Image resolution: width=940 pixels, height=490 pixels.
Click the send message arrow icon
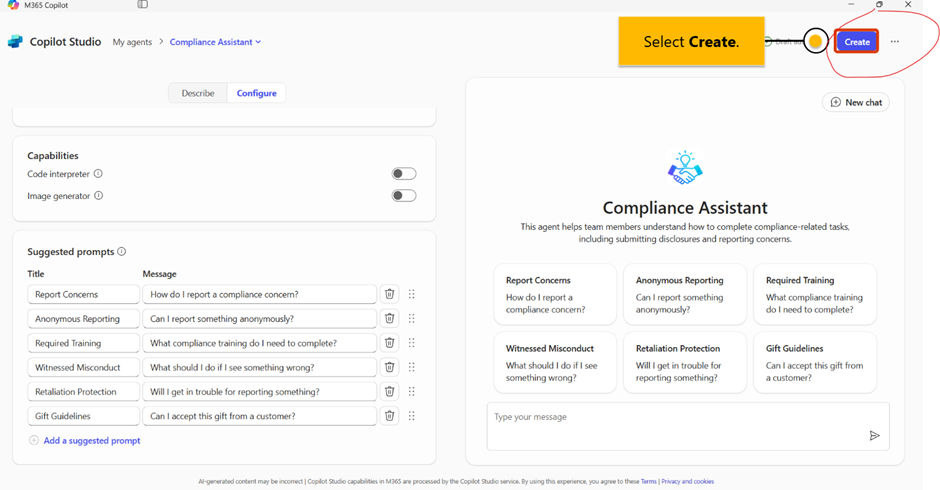pos(875,435)
